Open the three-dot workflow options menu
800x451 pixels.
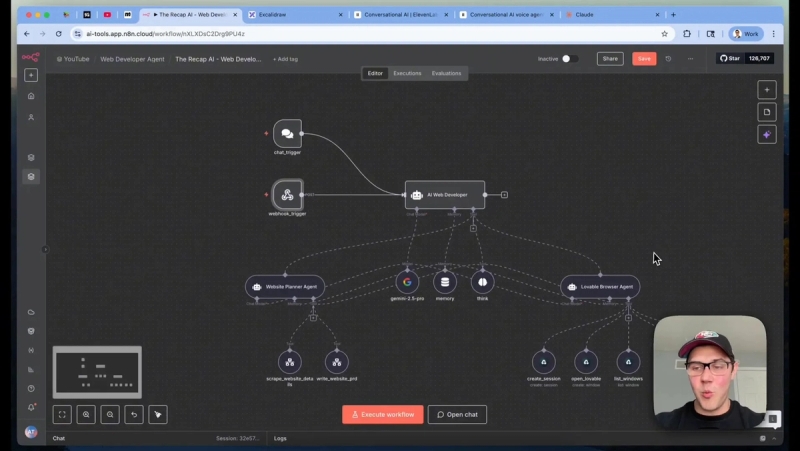pyautogui.click(x=690, y=59)
